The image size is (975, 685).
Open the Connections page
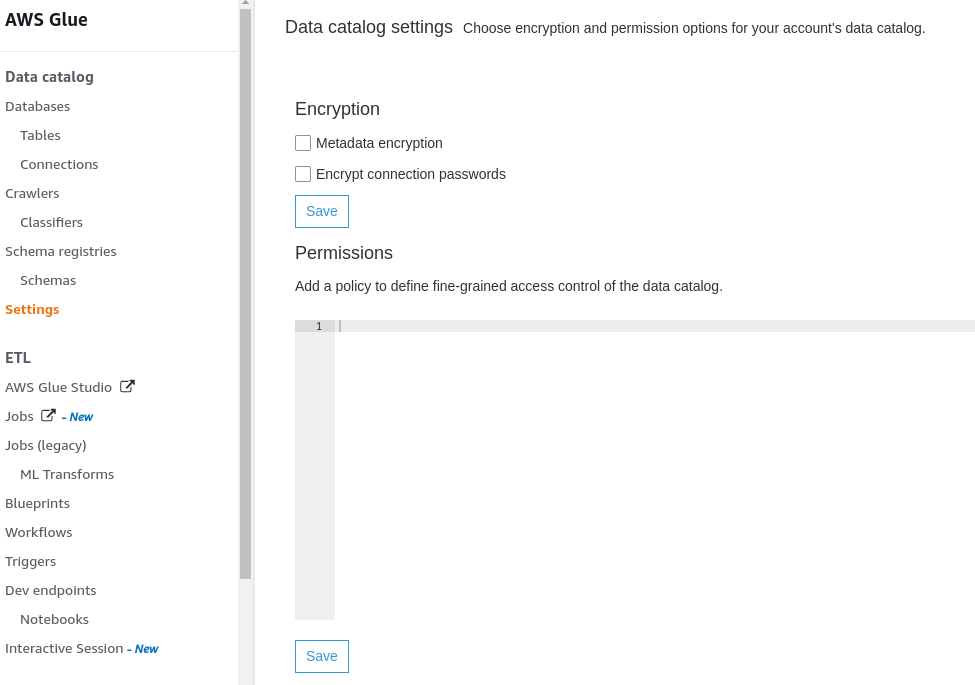pos(59,164)
